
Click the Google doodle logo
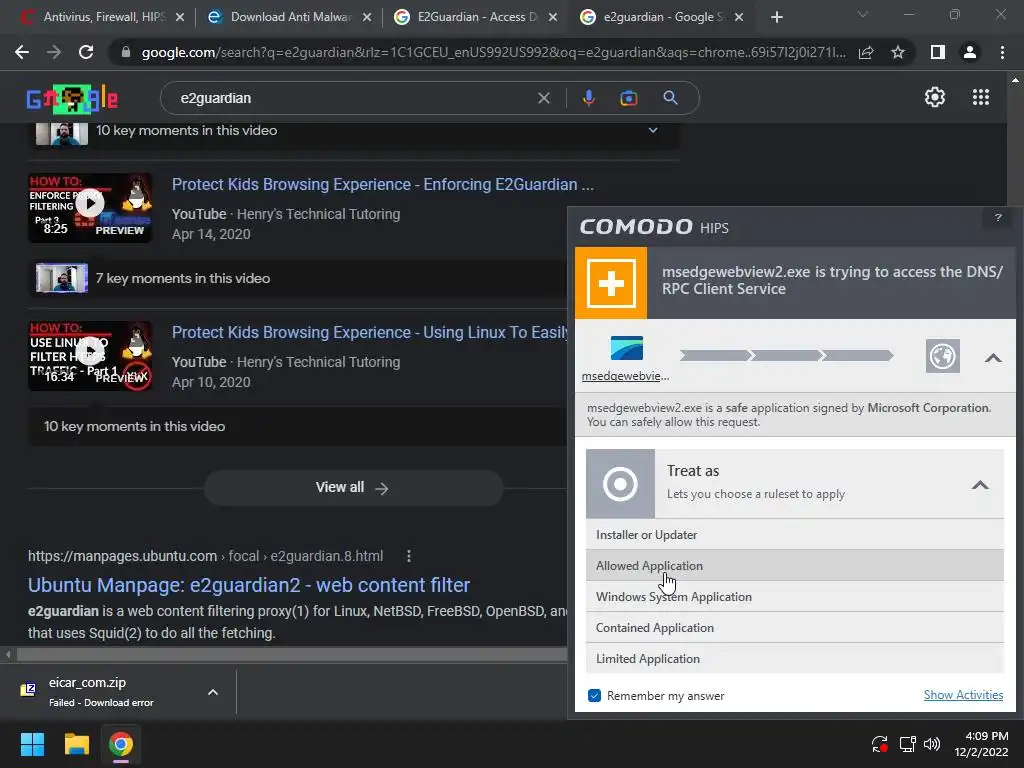(72, 99)
